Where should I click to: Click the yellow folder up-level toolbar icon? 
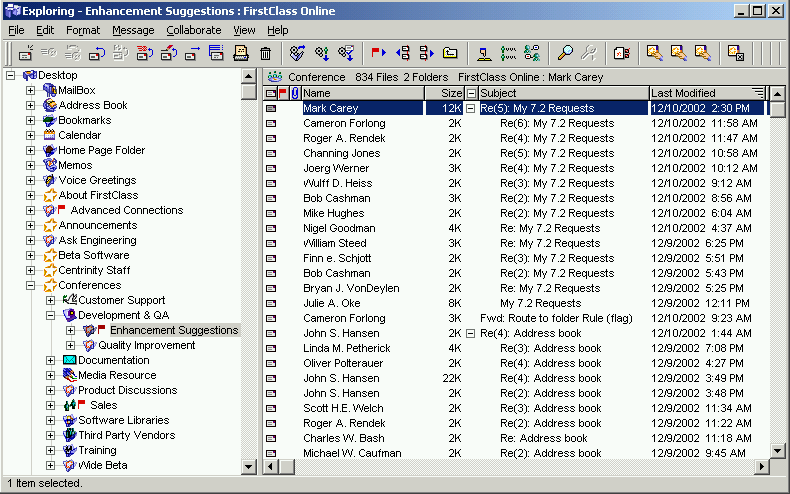click(x=450, y=52)
